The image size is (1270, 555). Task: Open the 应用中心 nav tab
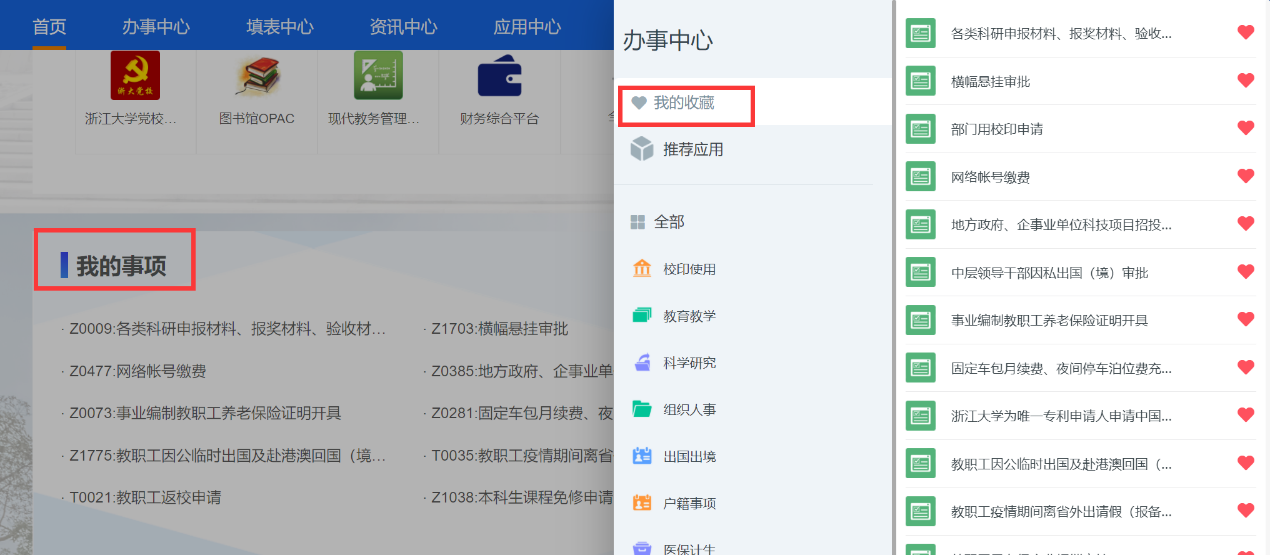pyautogui.click(x=527, y=26)
